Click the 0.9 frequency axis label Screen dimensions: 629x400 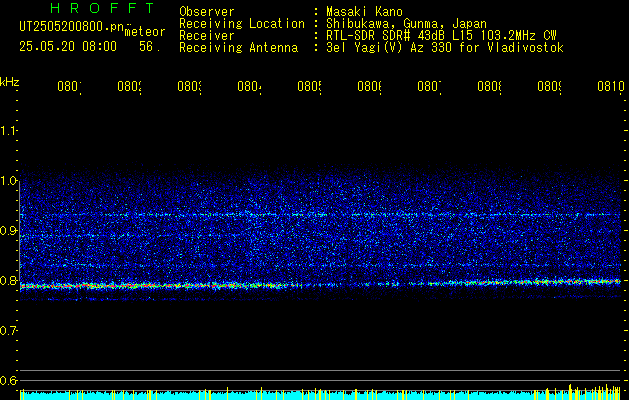[8, 230]
